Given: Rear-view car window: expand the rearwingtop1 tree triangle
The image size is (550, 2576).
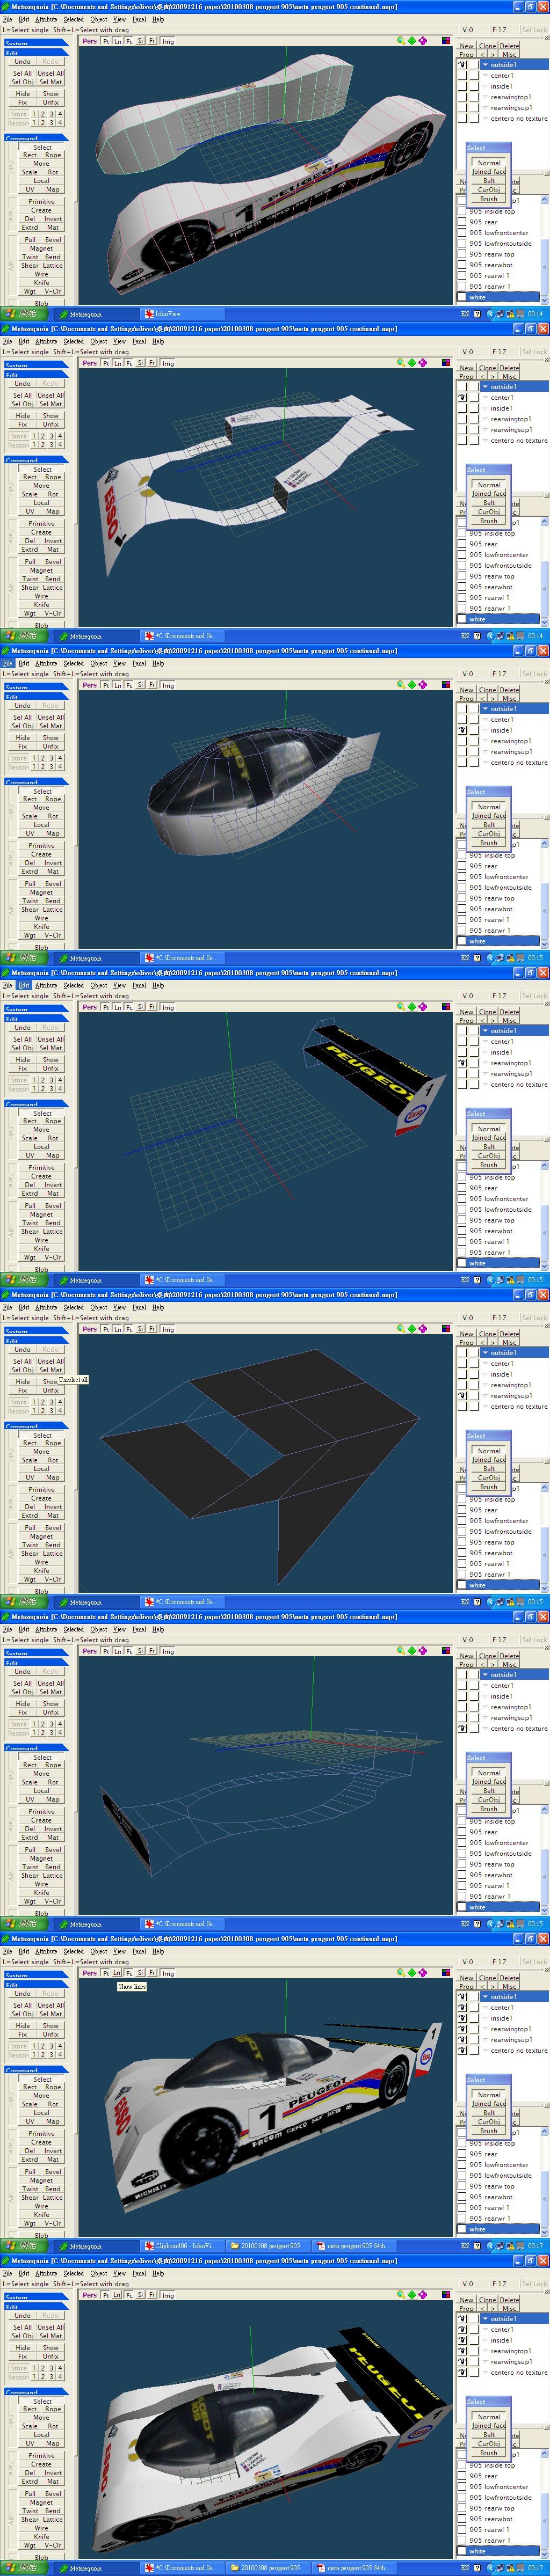Looking at the screenshot, I should coord(485,2351).
